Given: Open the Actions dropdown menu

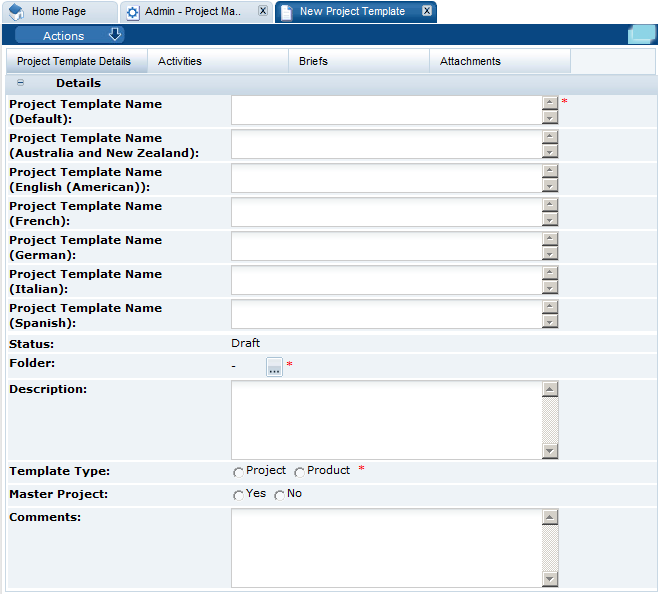Looking at the screenshot, I should tap(69, 35).
